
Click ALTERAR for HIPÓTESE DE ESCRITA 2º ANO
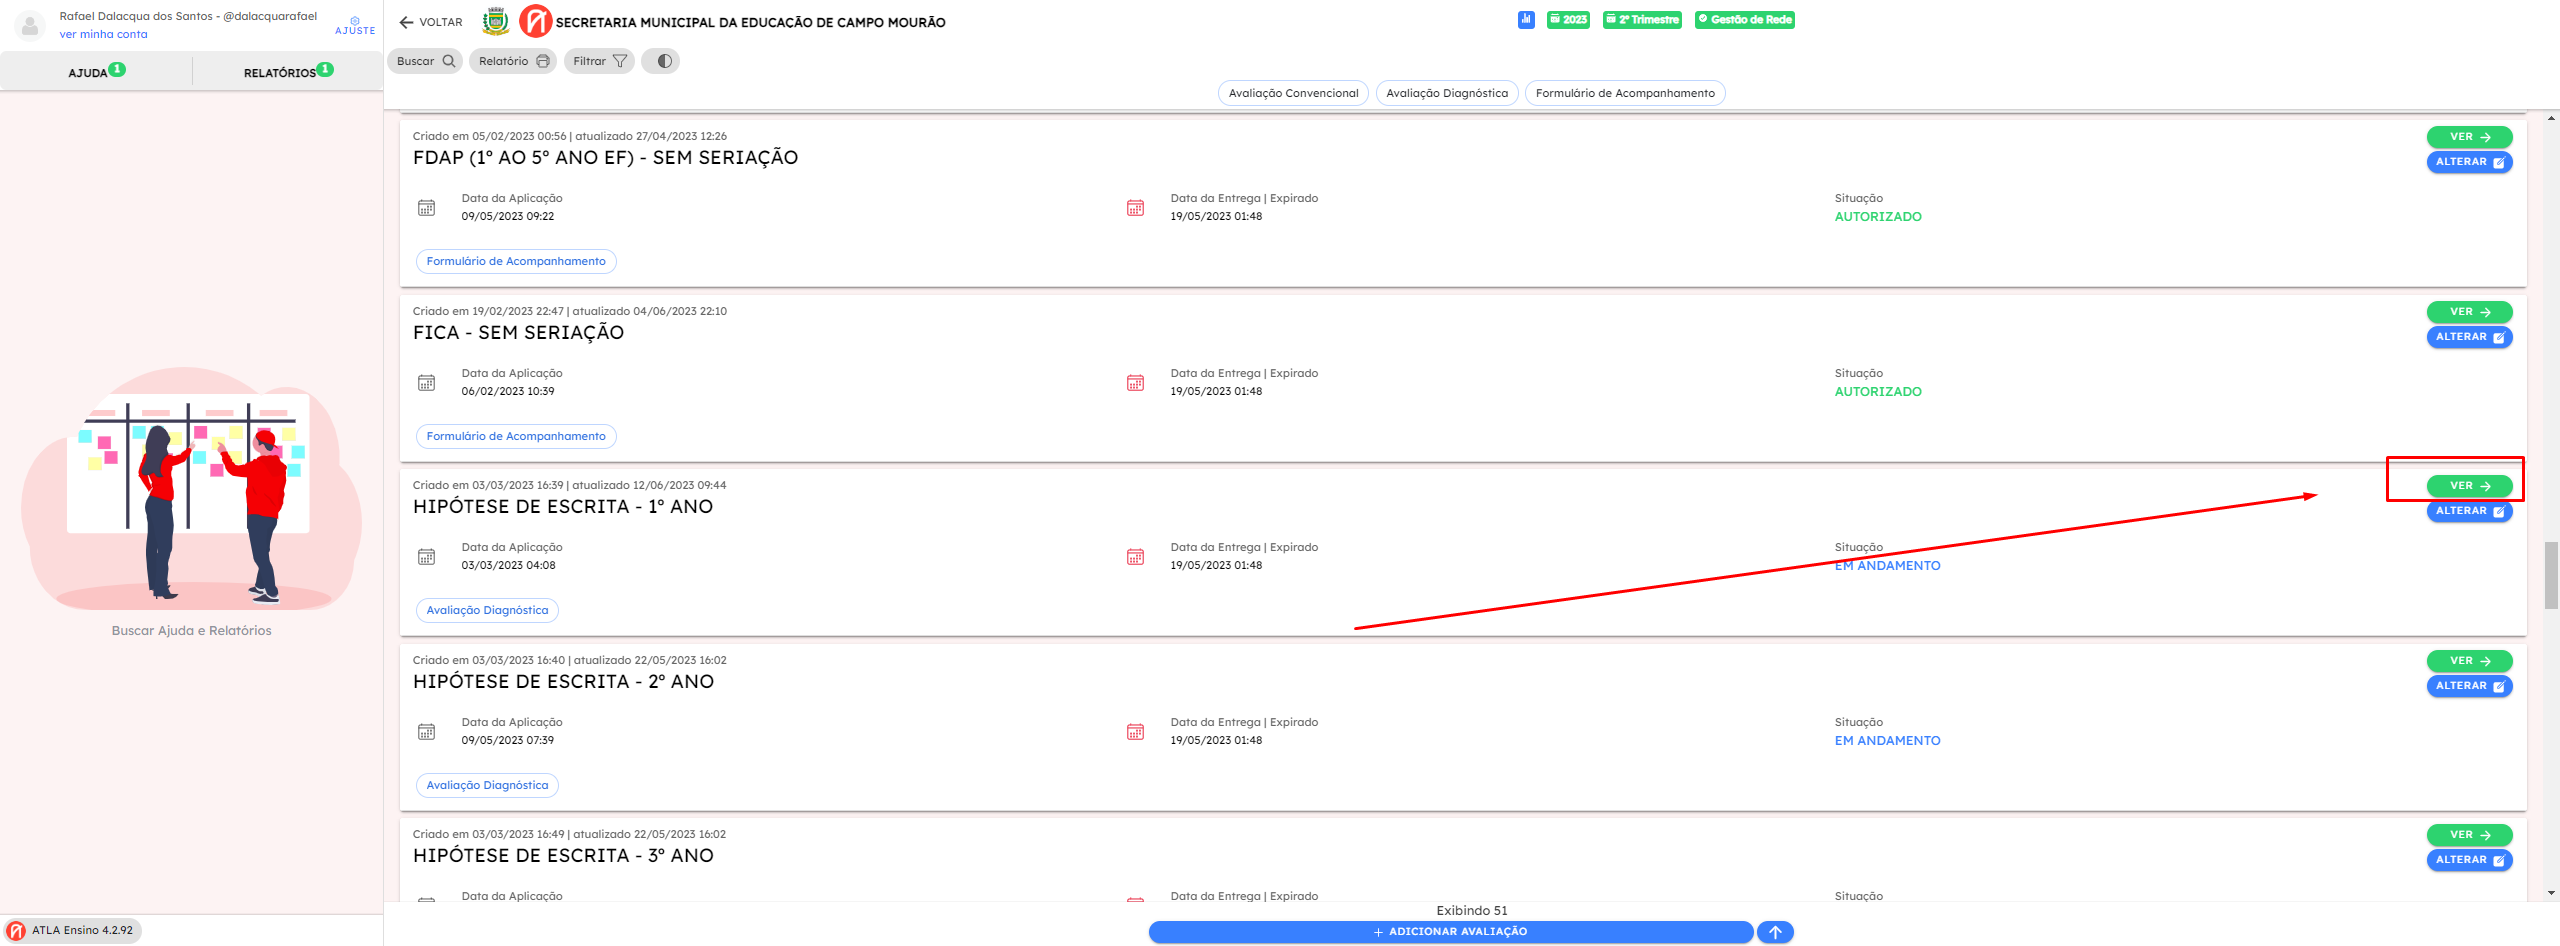click(x=2469, y=686)
